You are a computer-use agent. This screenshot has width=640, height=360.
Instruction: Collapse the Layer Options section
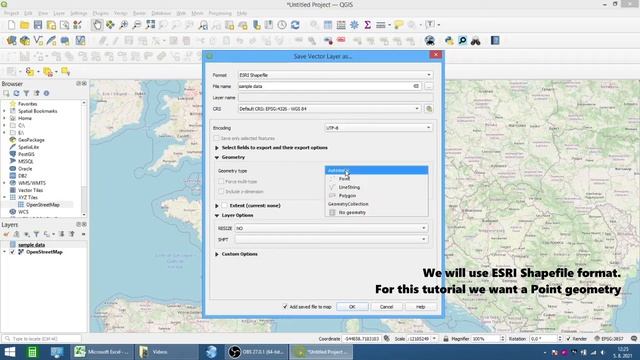(x=217, y=216)
